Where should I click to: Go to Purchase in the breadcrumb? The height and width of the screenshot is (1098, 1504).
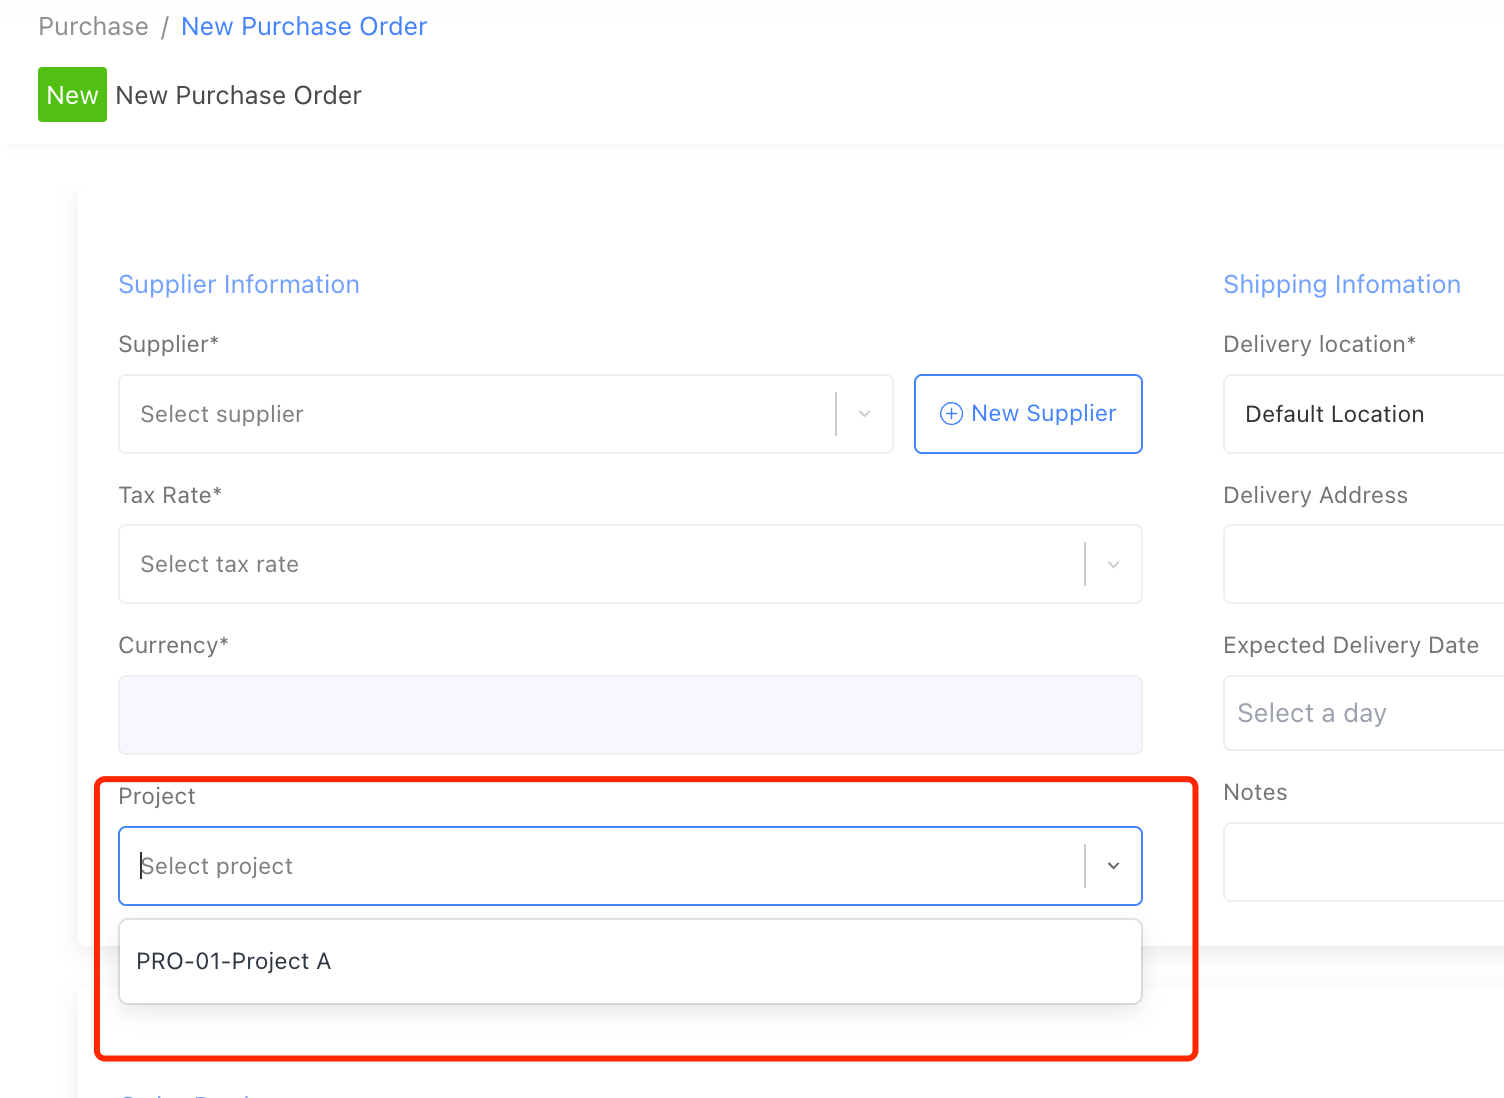(93, 27)
